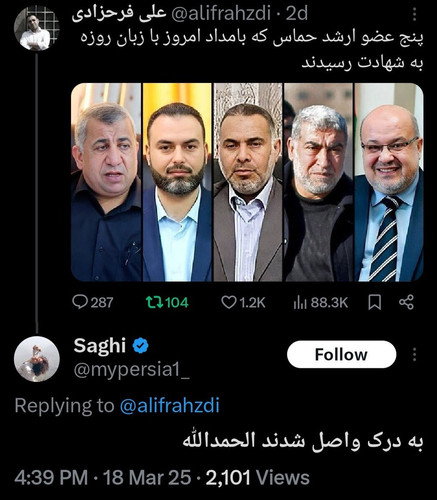Open more options on the top post
This screenshot has height=500, width=437.
414,15
